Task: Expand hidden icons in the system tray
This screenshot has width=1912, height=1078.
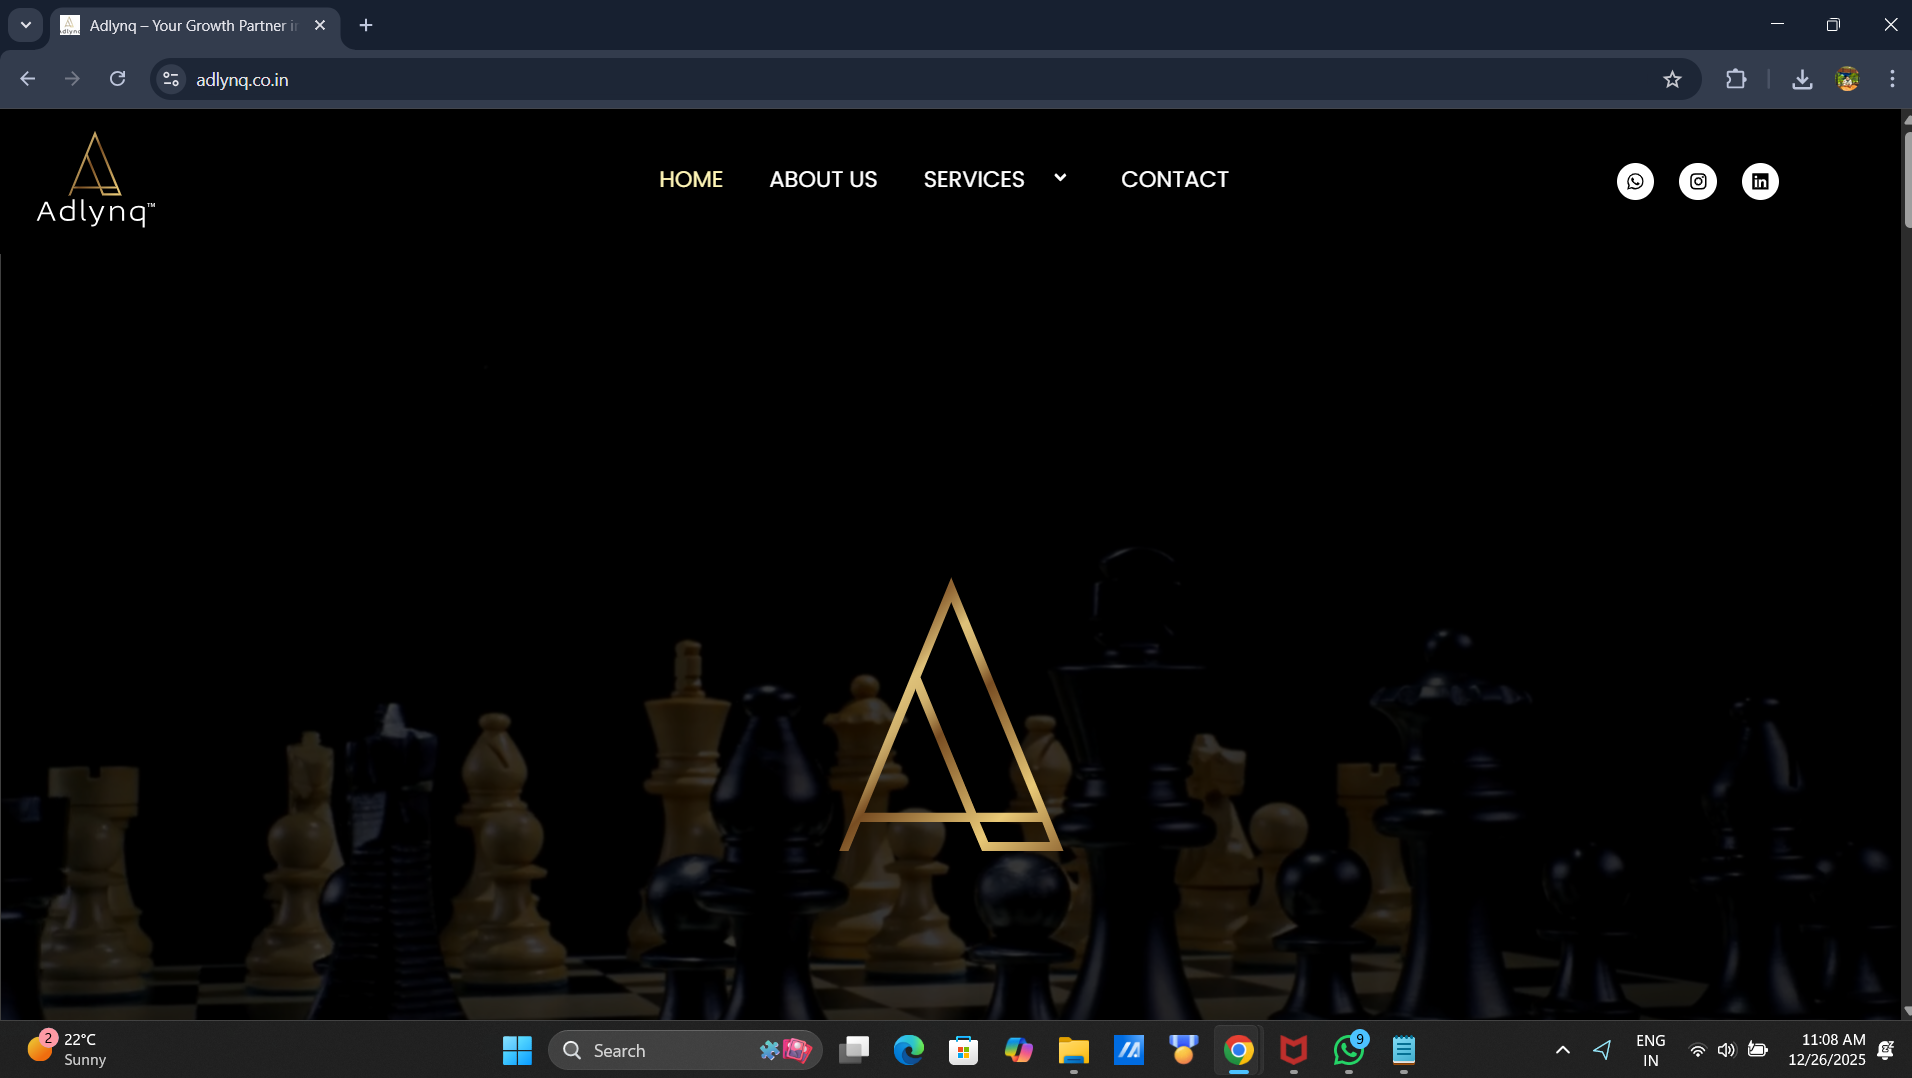Action: click(1563, 1050)
